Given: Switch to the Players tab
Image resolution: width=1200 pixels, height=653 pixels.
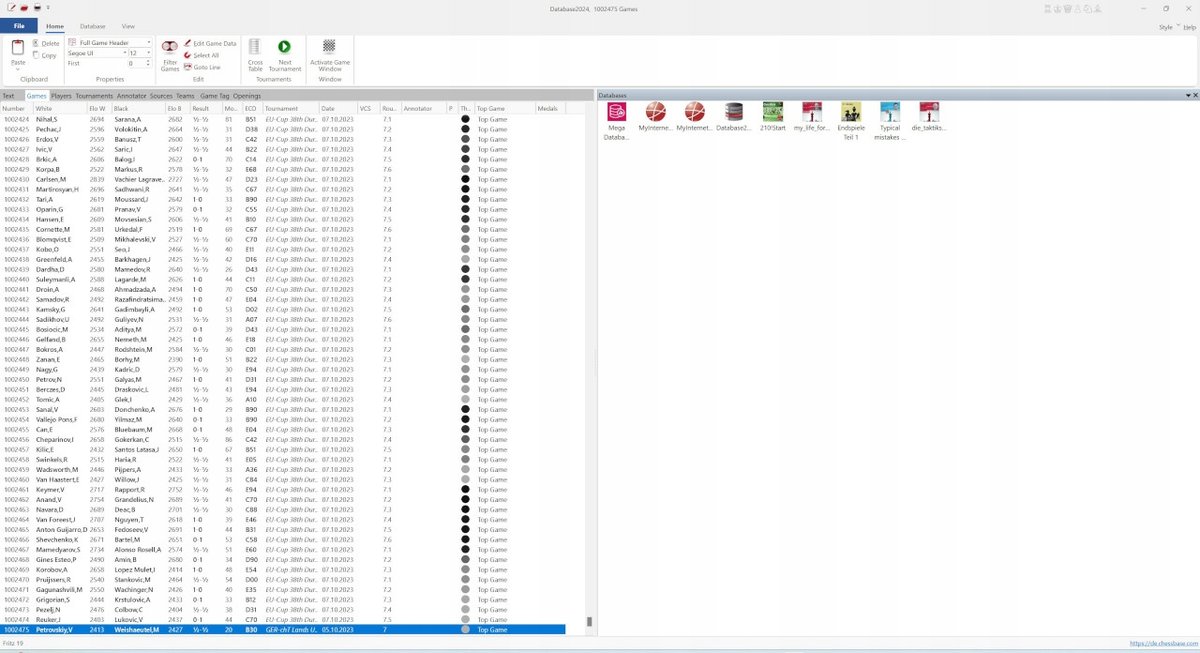Looking at the screenshot, I should 61,95.
